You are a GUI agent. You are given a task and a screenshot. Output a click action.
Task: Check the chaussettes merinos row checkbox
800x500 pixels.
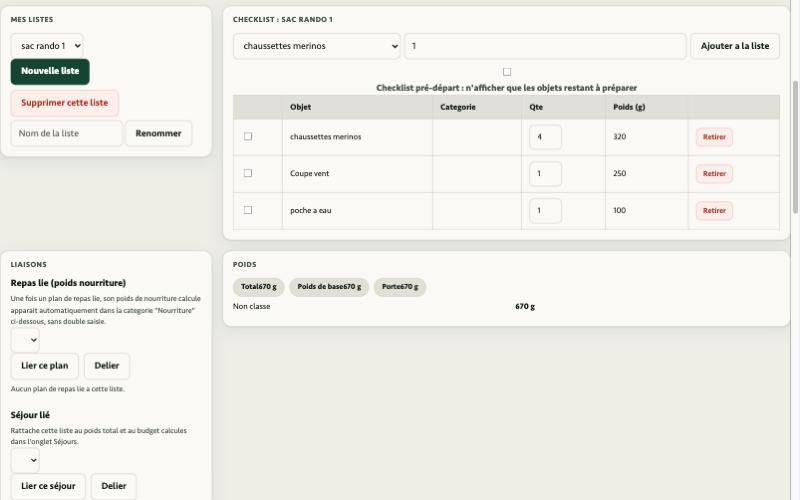point(248,137)
